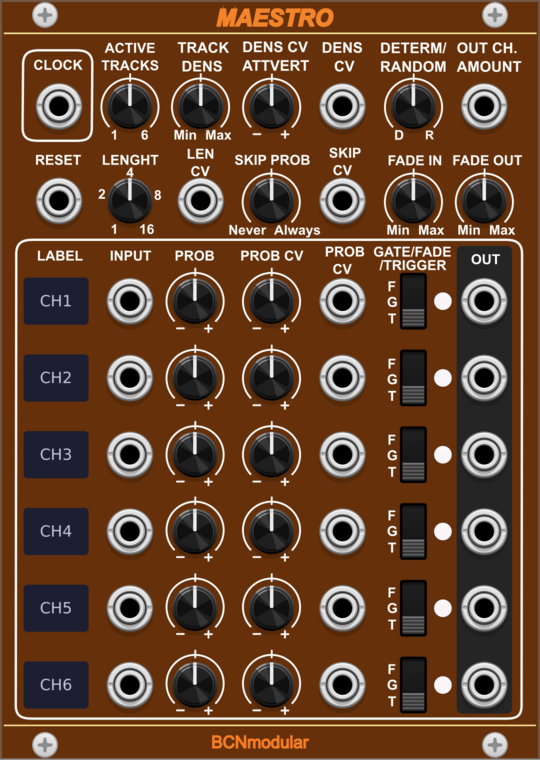
Task: Toggle CH2 Gate/Fade/Trigger switch
Action: tap(413, 378)
